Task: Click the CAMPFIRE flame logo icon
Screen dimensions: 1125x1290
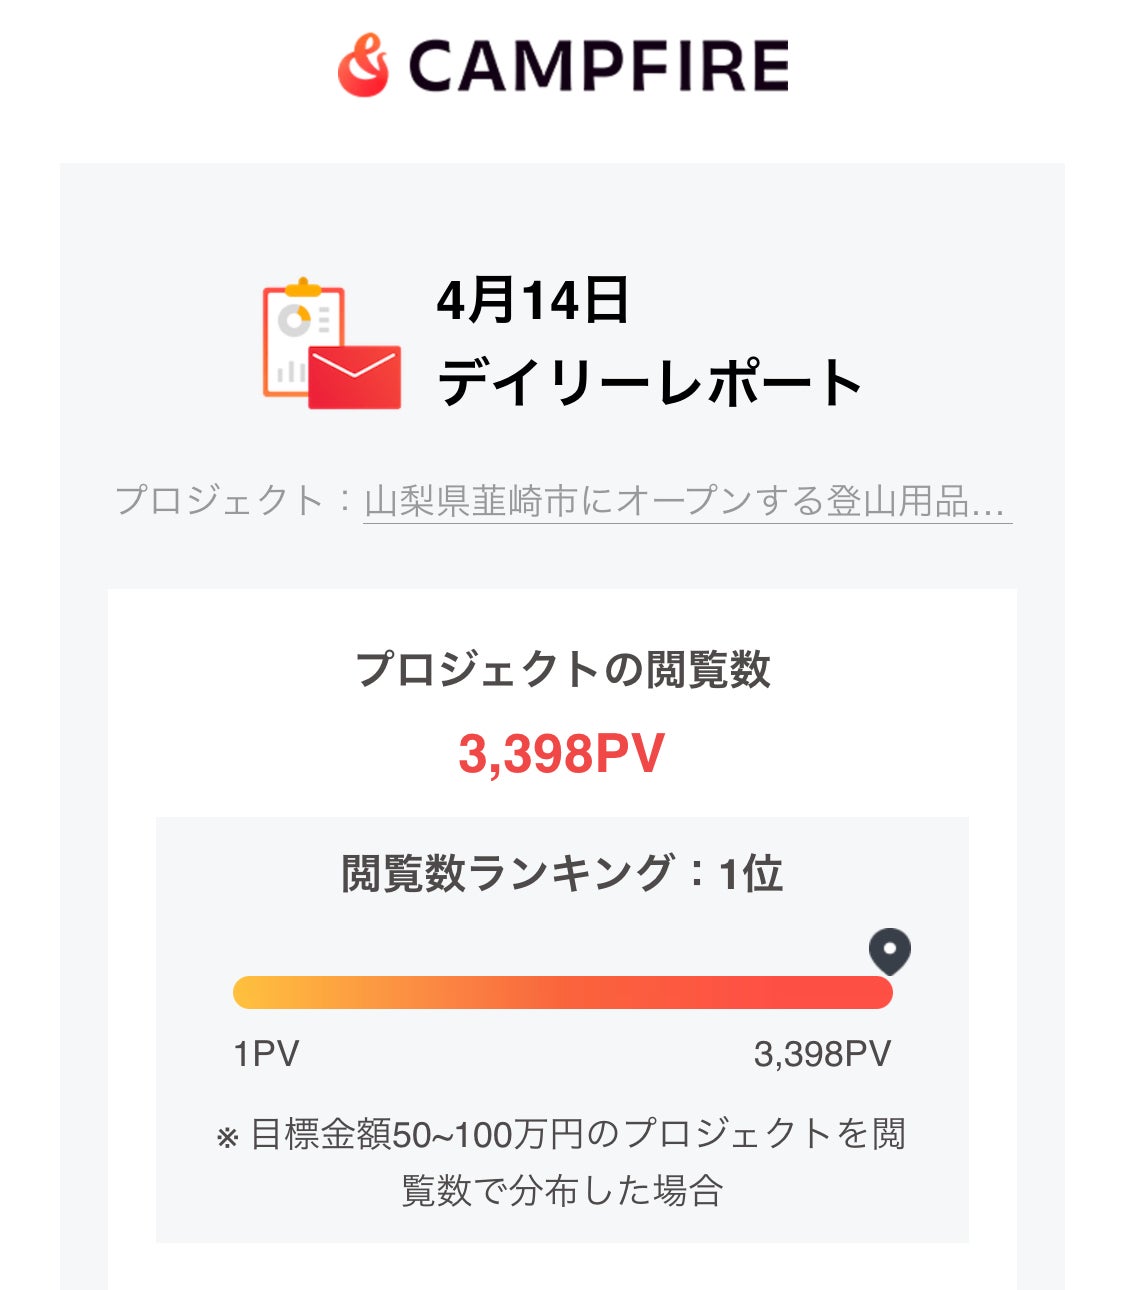Action: [x=363, y=66]
